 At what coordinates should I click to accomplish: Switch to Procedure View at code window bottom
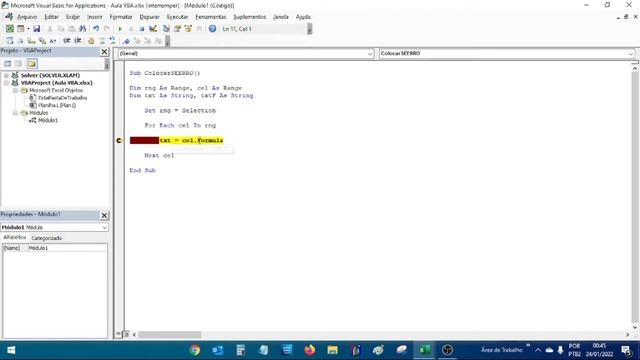point(118,334)
